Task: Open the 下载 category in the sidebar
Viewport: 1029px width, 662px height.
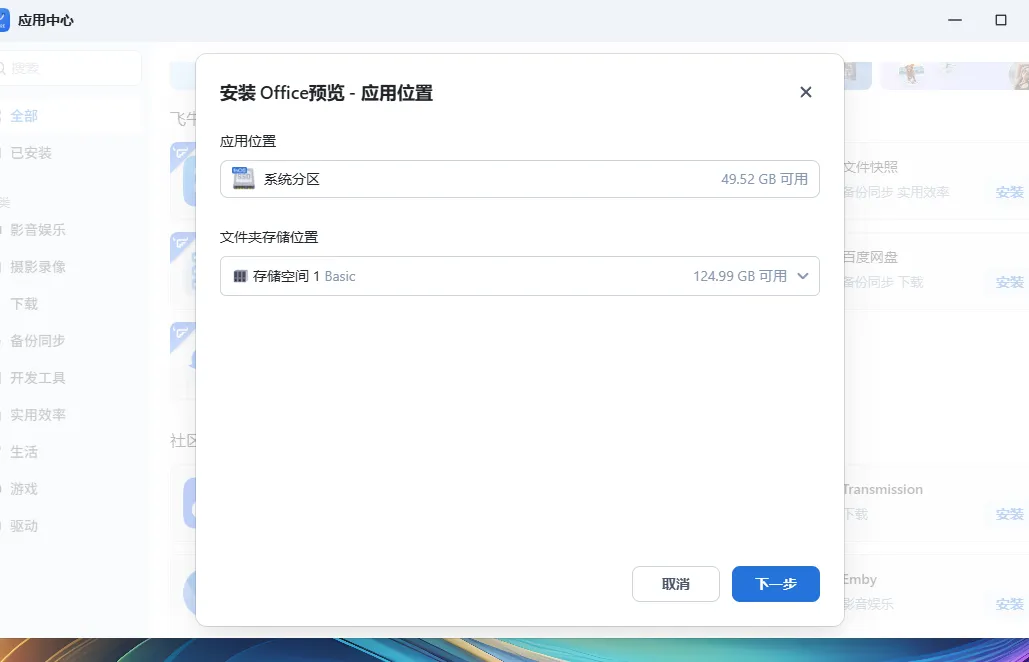Action: (24, 304)
